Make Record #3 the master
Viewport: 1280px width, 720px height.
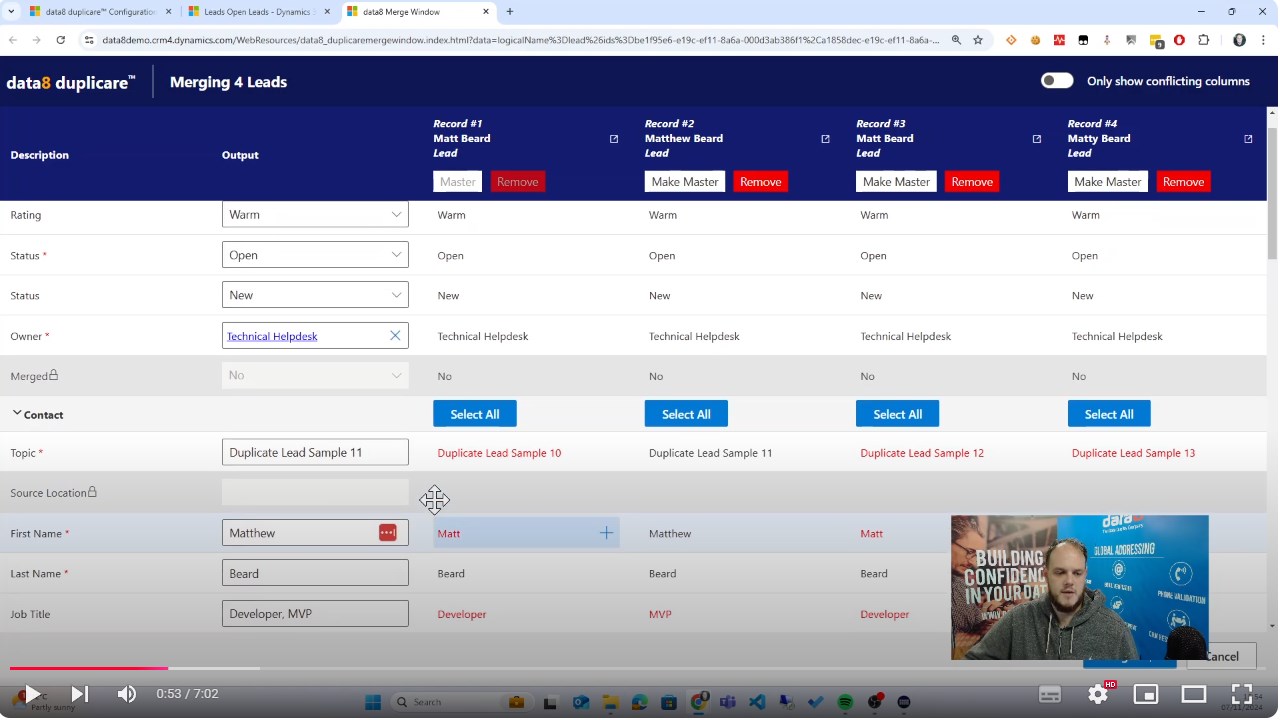click(897, 181)
